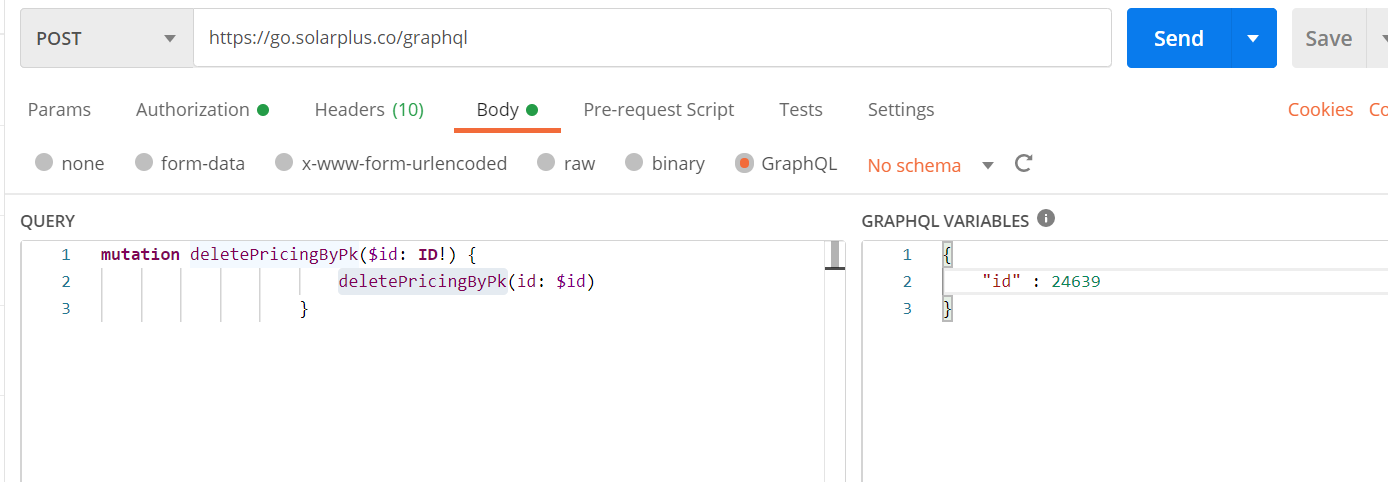Choose x-www-form-urlencoded body type
This screenshot has height=482, width=1388.
click(285, 163)
